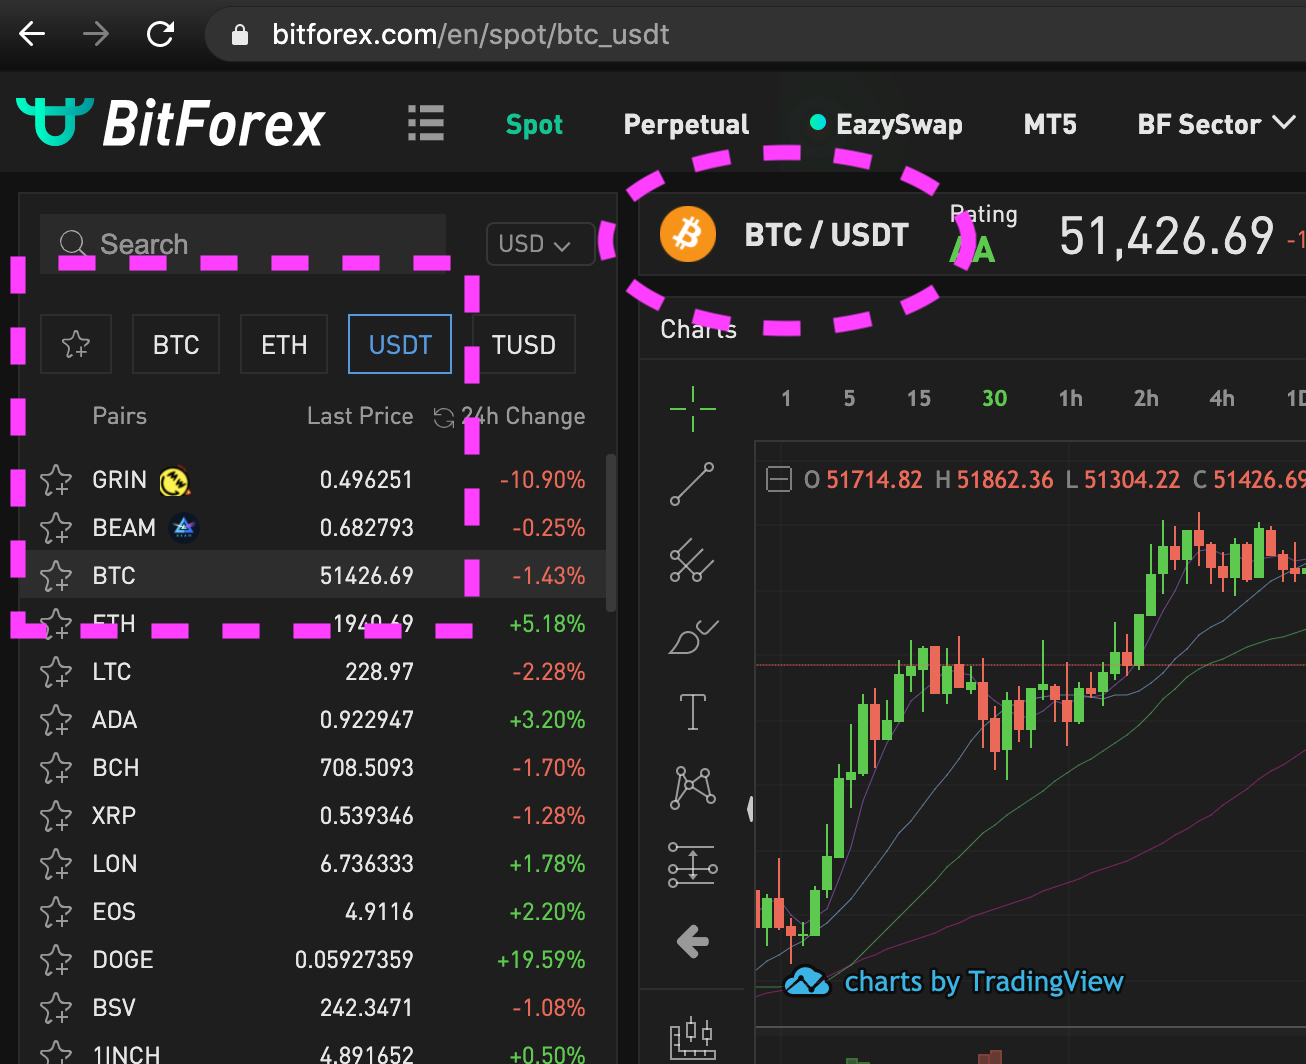Viewport: 1306px width, 1064px height.
Task: Favorite the EOS pair star
Action: pos(56,912)
